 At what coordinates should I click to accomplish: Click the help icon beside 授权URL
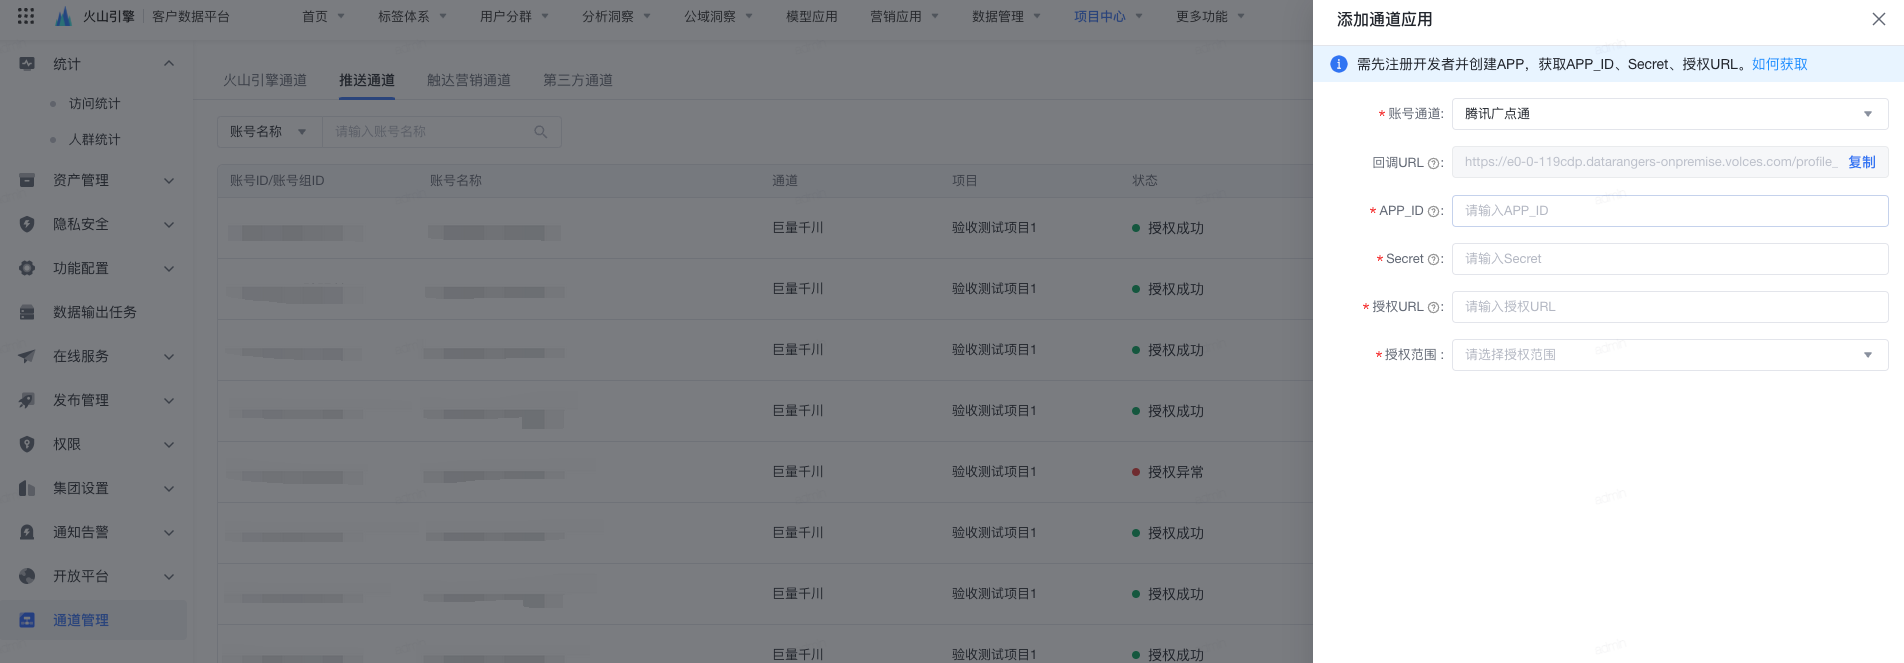point(1434,307)
